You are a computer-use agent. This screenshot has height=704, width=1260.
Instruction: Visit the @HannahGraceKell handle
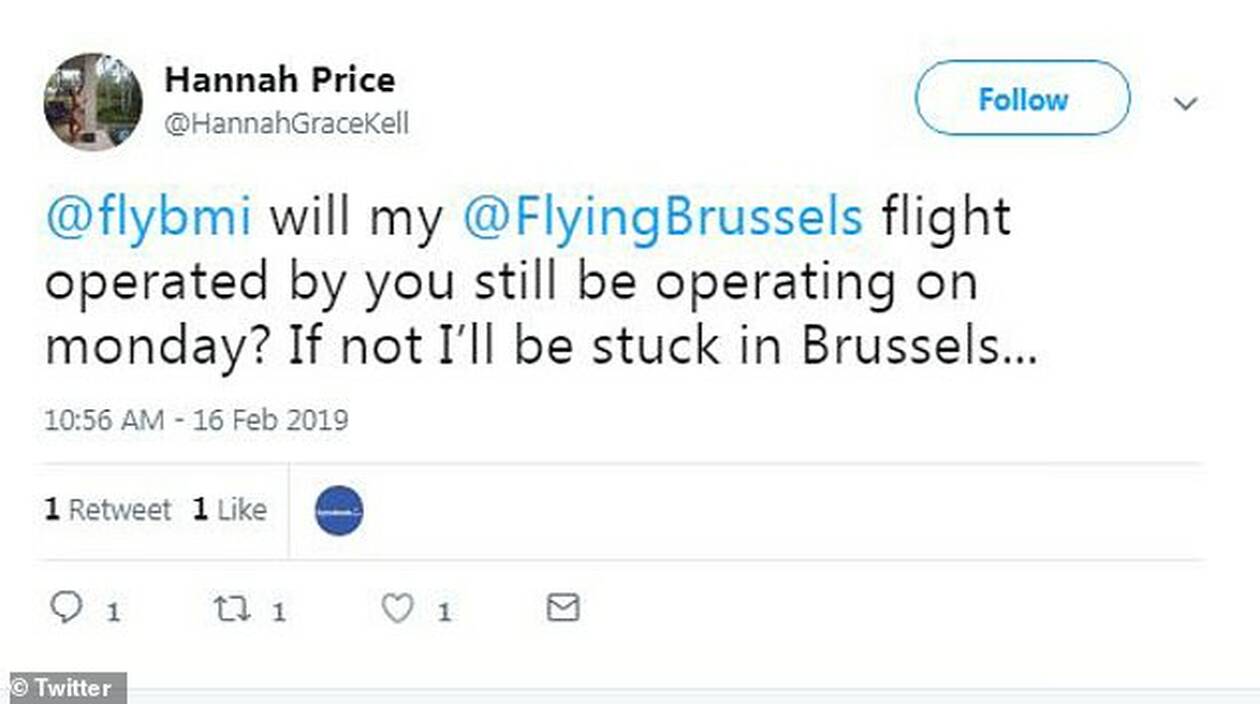pos(286,125)
